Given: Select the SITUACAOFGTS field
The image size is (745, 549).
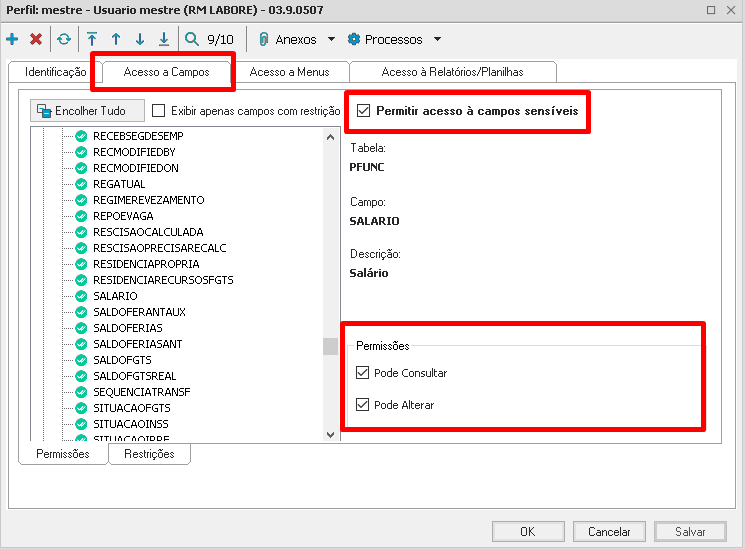Looking at the screenshot, I should click(x=132, y=408).
